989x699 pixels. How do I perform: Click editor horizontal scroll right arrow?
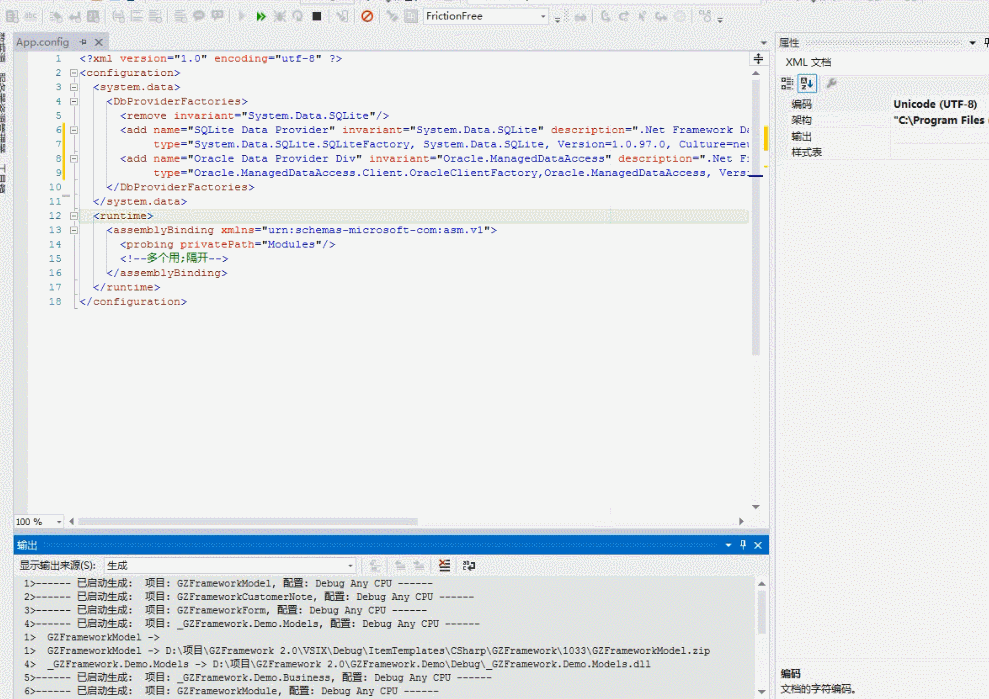pos(741,522)
